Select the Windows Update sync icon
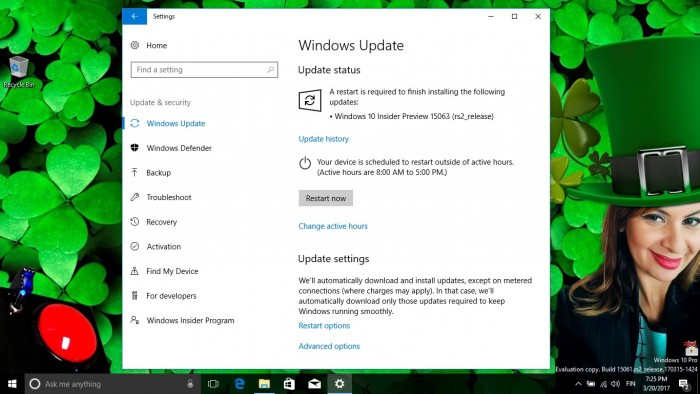Image resolution: width=700 pixels, height=394 pixels. pyautogui.click(x=135, y=123)
